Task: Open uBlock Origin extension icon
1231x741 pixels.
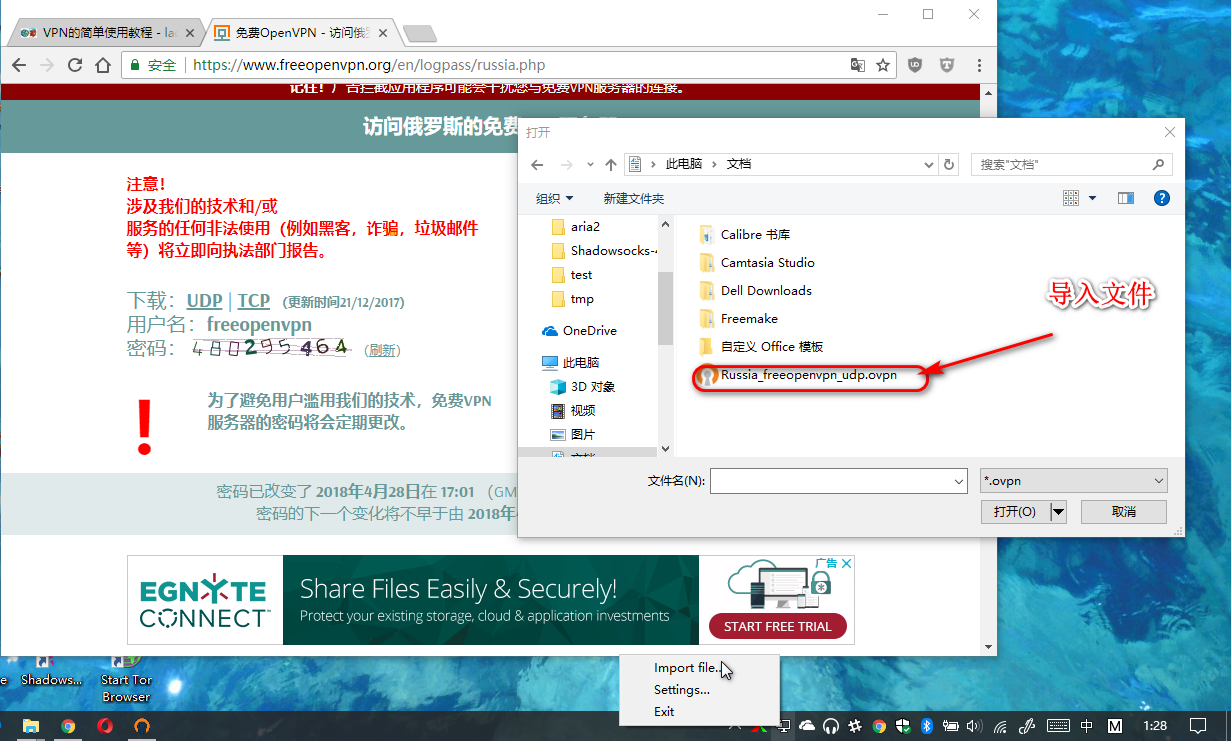Action: (x=914, y=65)
